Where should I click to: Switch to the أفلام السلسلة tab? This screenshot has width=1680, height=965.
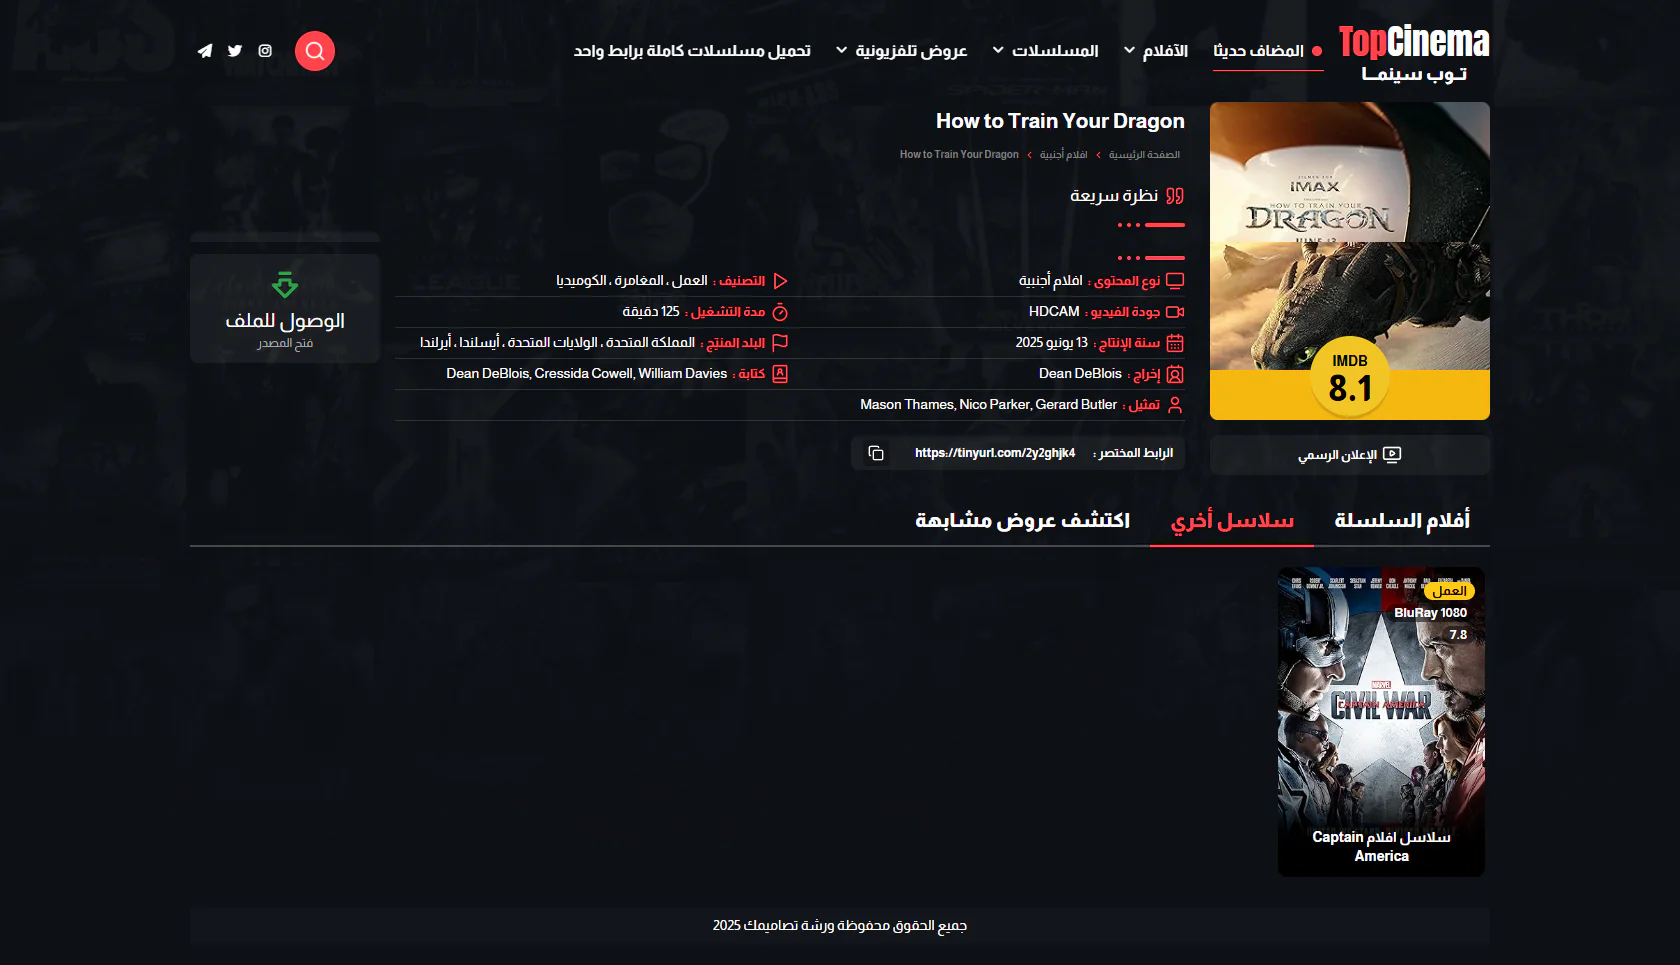pyautogui.click(x=1401, y=520)
